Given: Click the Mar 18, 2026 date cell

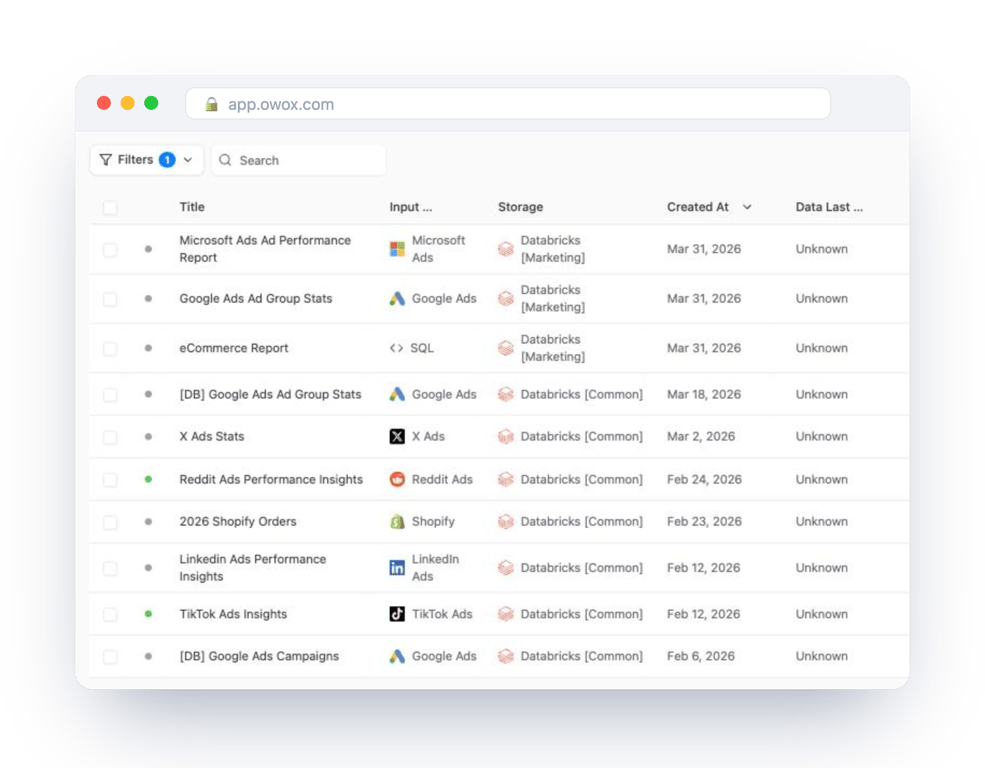Looking at the screenshot, I should tap(704, 394).
